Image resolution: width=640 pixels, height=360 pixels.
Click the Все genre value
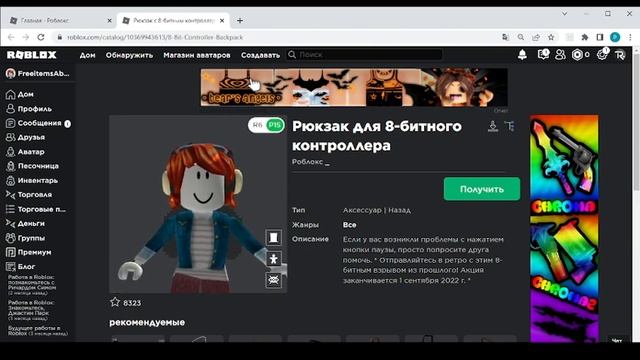(x=349, y=224)
